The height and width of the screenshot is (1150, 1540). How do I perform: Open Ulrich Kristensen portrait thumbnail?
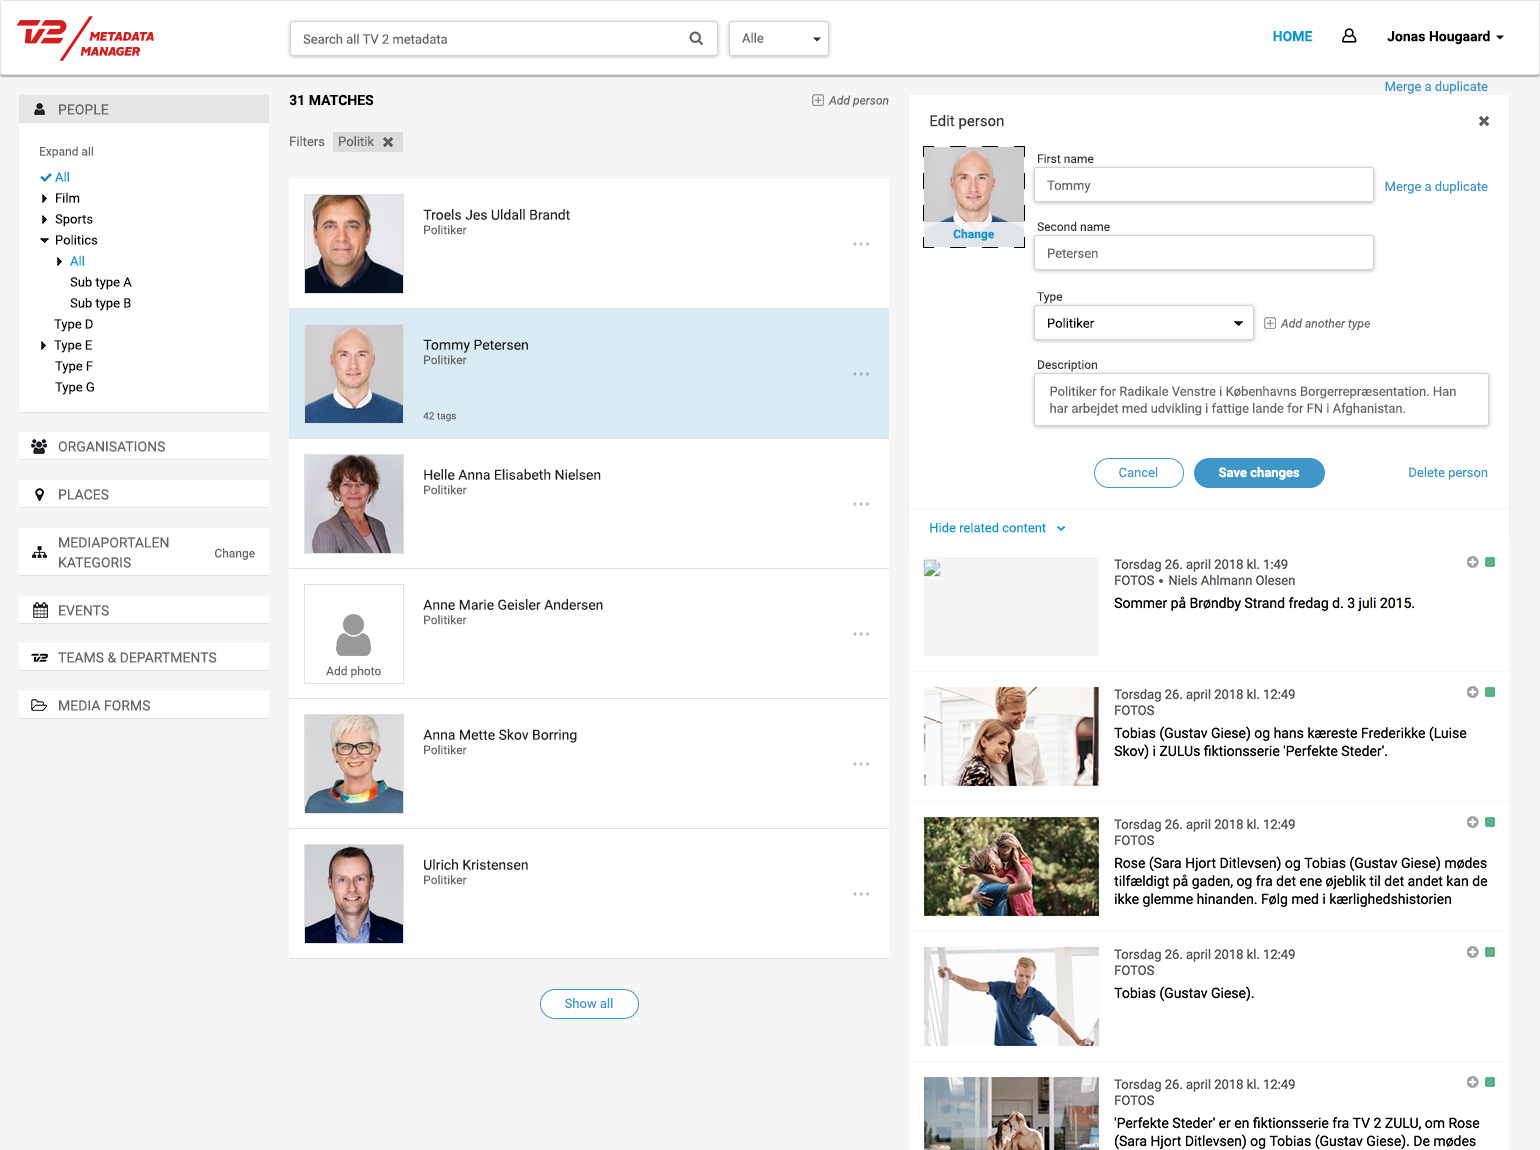pyautogui.click(x=353, y=894)
